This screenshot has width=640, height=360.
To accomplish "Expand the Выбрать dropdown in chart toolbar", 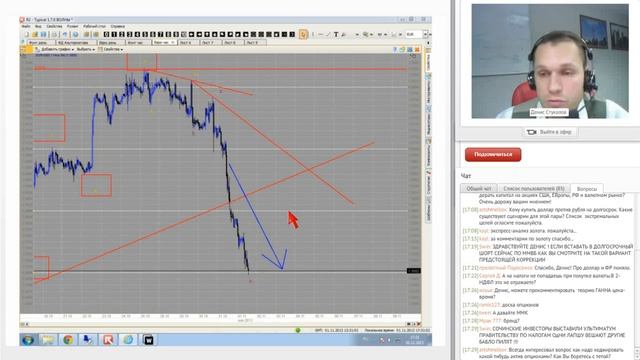I will tap(86, 49).
